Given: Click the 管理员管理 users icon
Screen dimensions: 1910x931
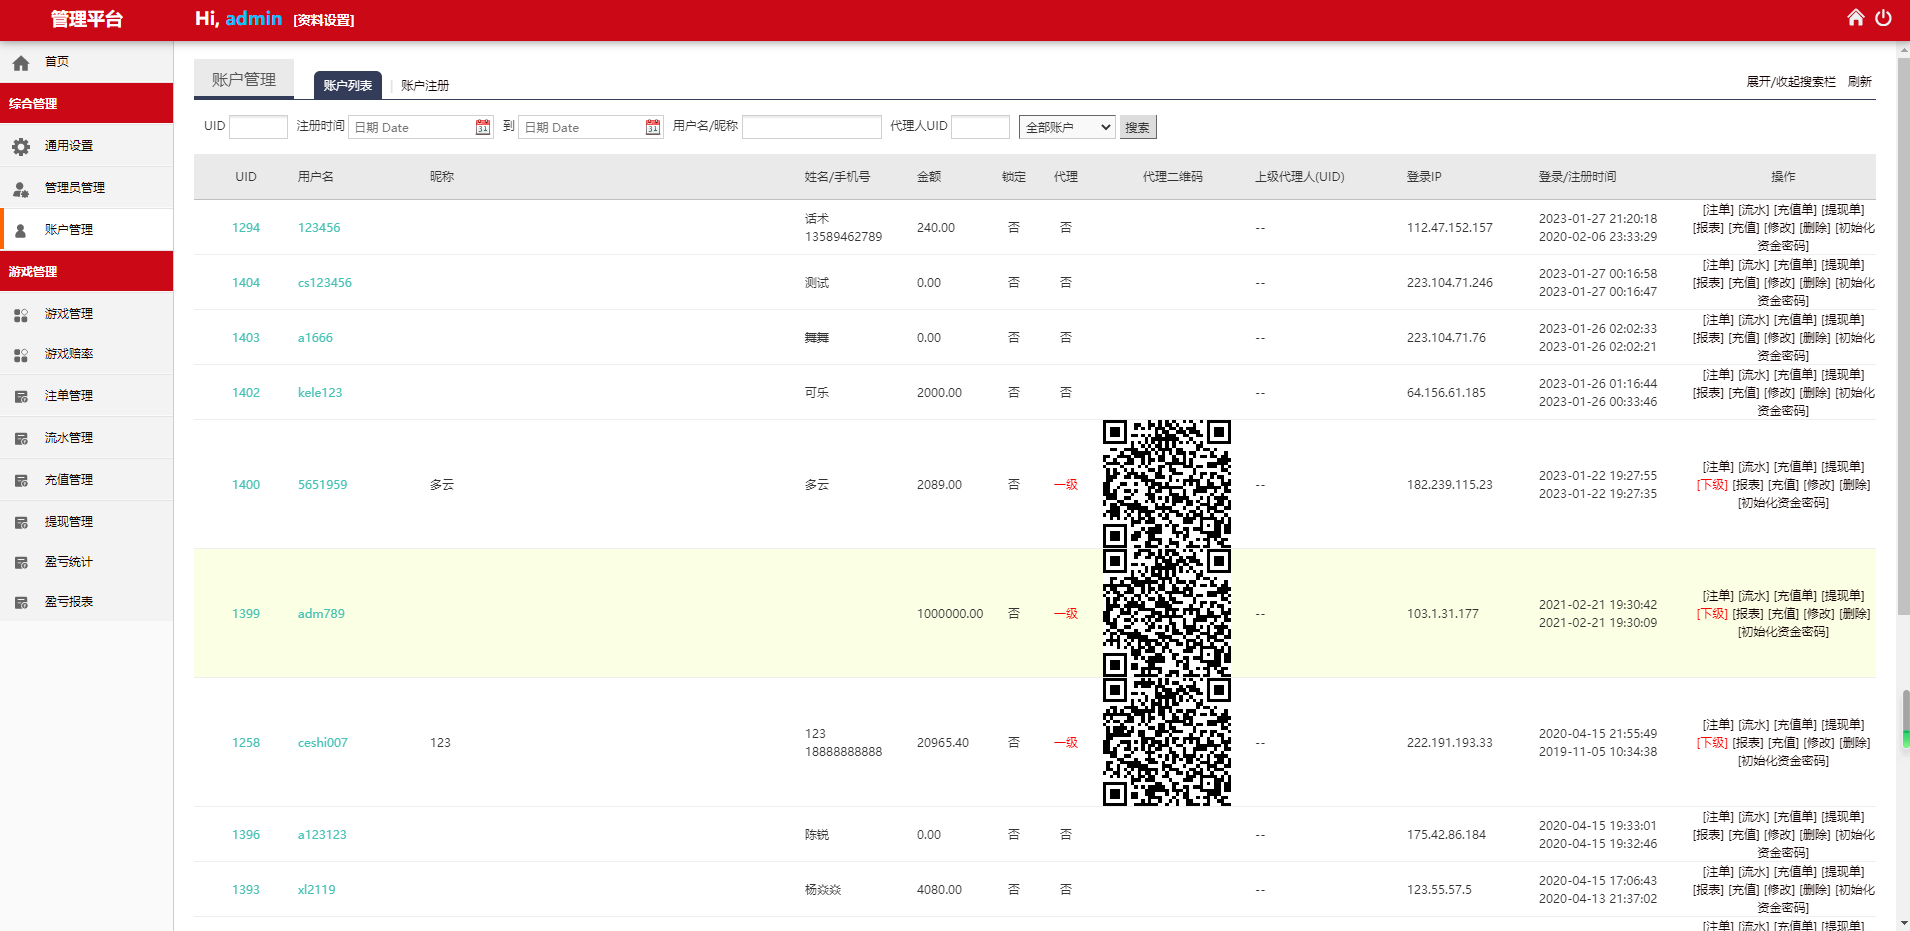Looking at the screenshot, I should coord(21,188).
